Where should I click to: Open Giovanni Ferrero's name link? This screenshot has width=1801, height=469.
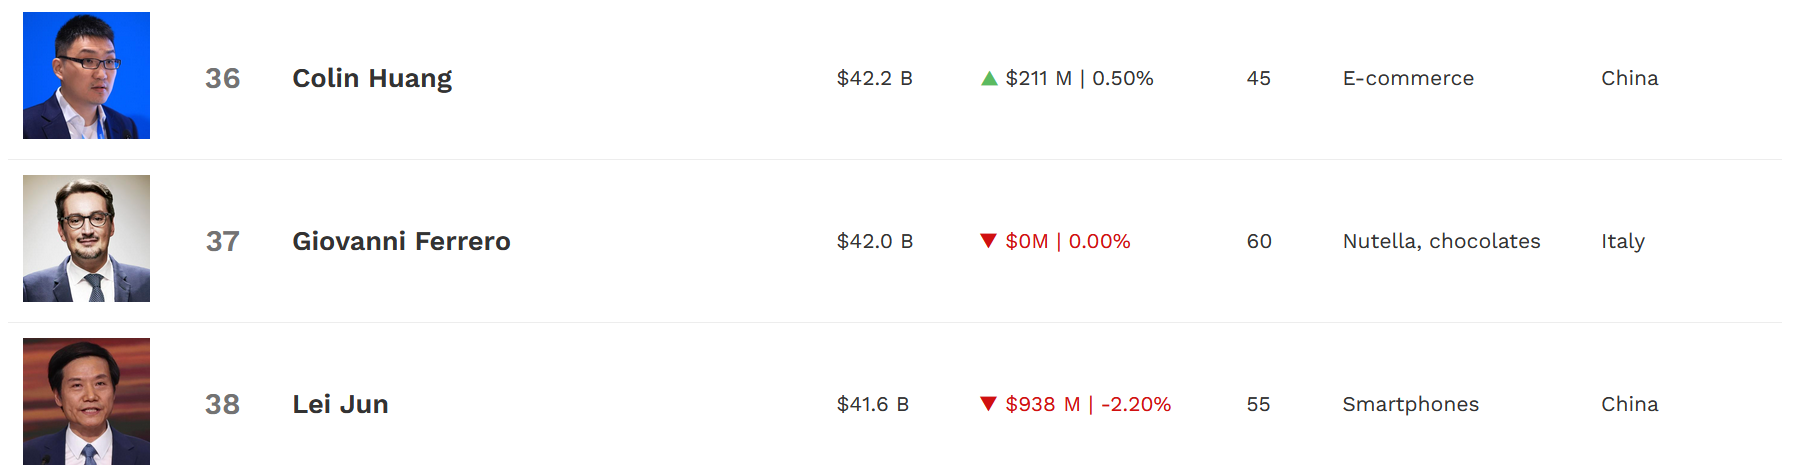pyautogui.click(x=401, y=241)
